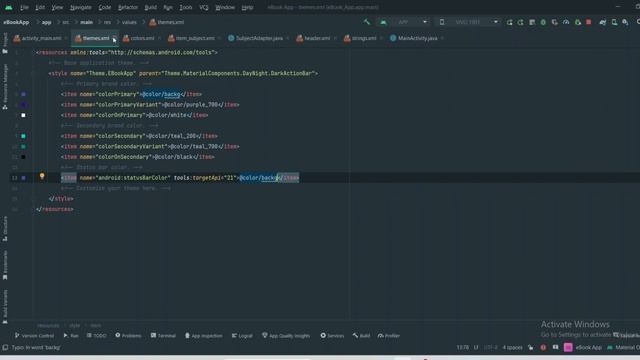640x360 pixels.
Task: Click the themes.xml breadcrumb
Action: click(x=167, y=22)
